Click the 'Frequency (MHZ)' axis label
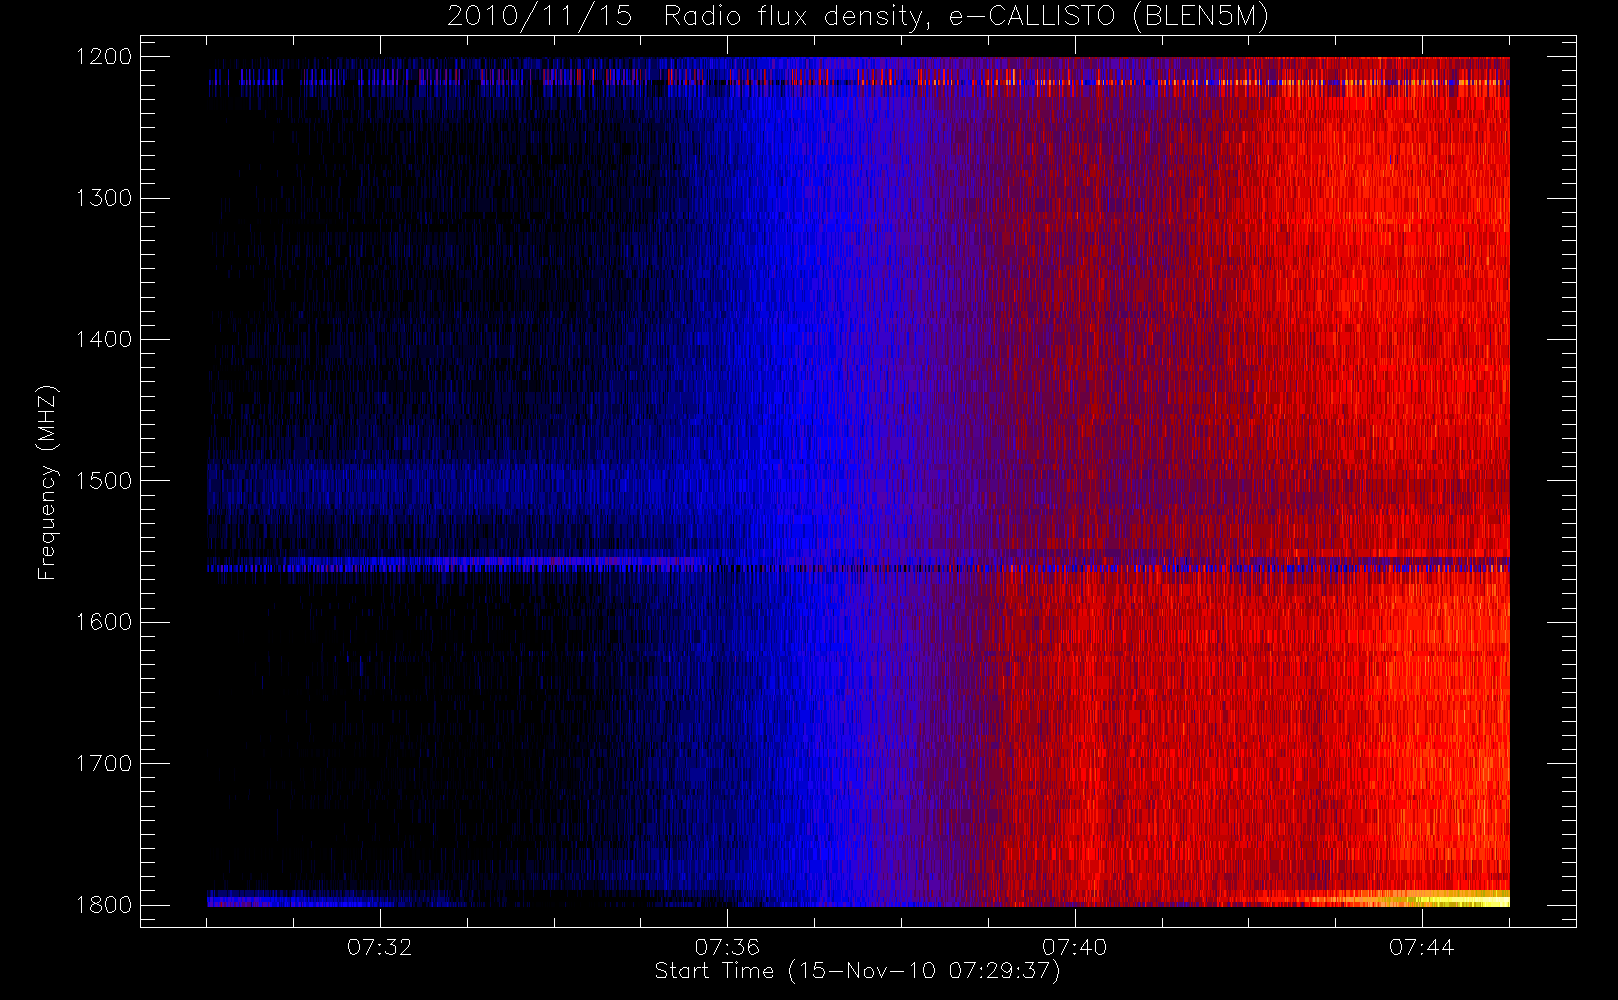Screen dimensions: 1618x1000 [47, 482]
